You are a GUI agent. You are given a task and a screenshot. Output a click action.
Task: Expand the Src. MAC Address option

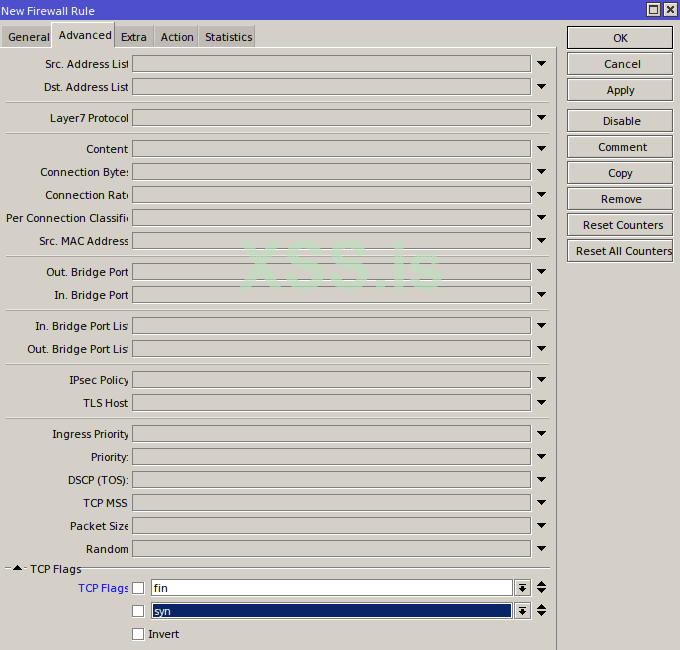(541, 241)
